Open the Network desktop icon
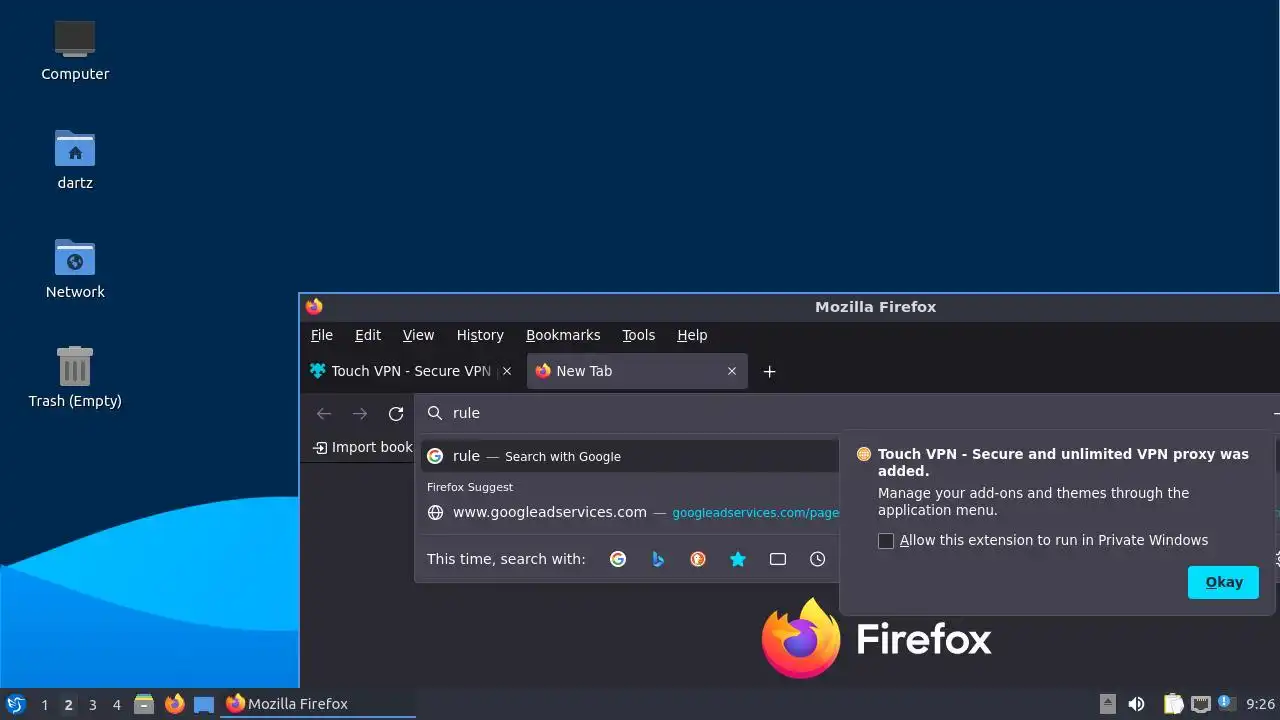The image size is (1280, 720). [75, 268]
